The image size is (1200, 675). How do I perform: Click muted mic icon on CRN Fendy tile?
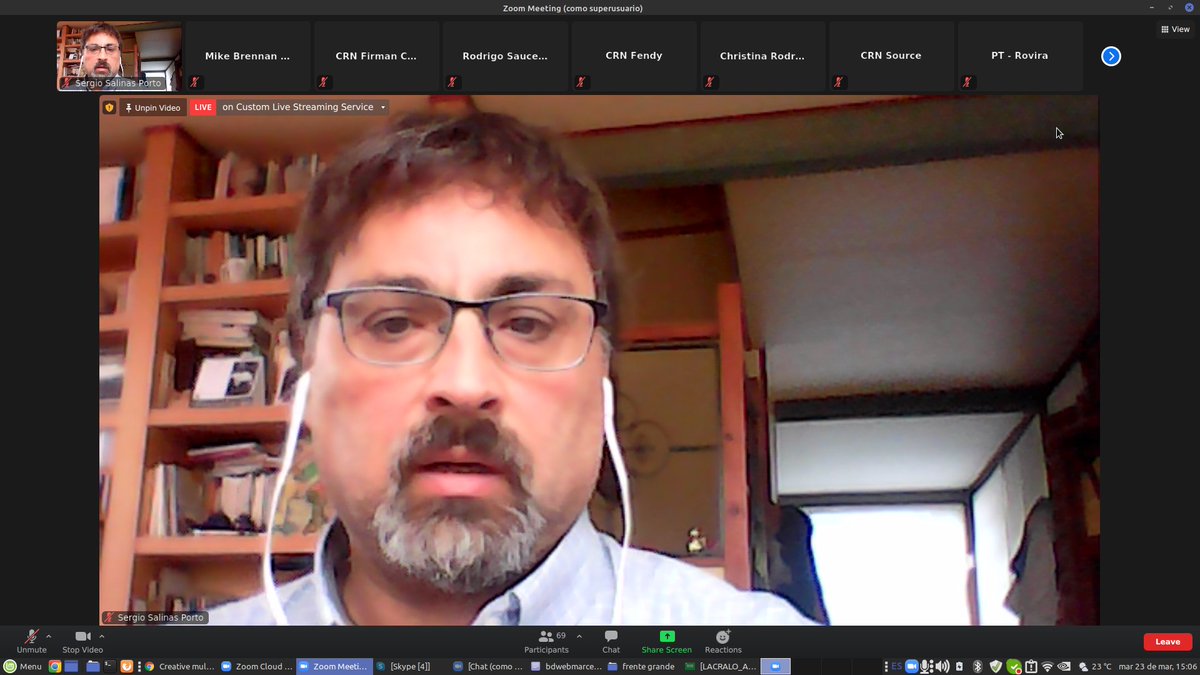pos(581,82)
